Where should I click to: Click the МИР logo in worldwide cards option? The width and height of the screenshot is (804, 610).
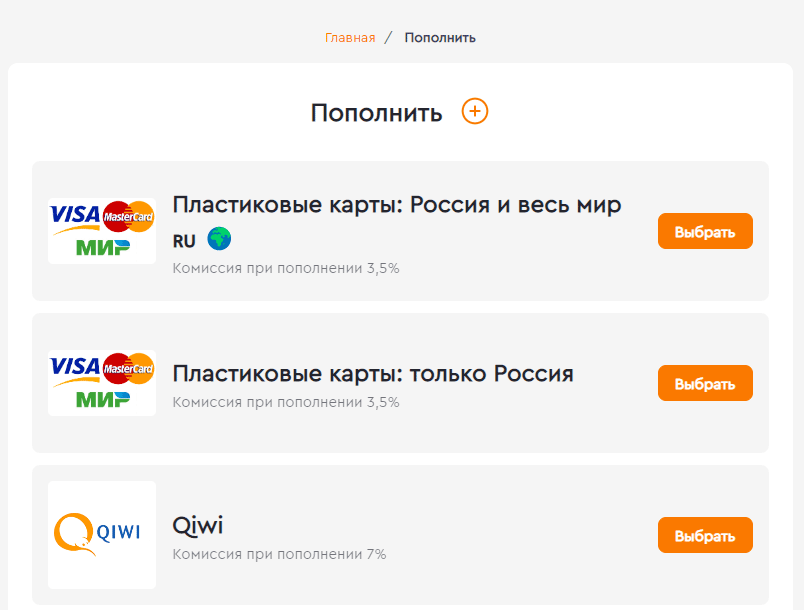pos(103,246)
